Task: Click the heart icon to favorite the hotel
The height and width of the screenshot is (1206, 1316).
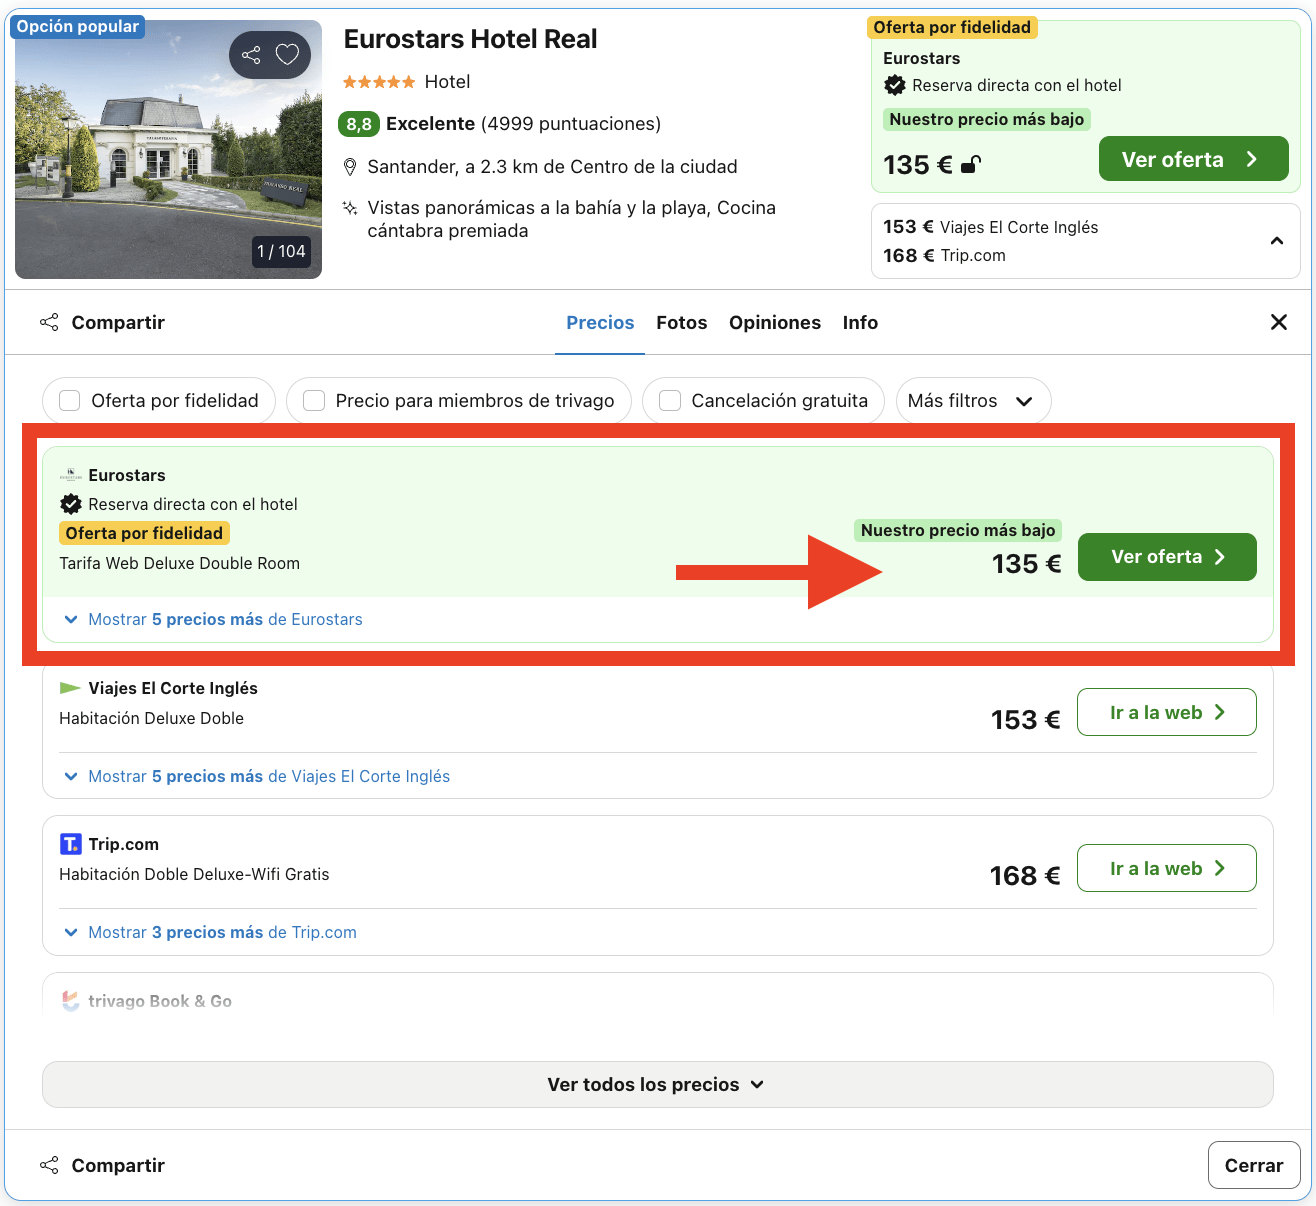Action: pyautogui.click(x=287, y=55)
